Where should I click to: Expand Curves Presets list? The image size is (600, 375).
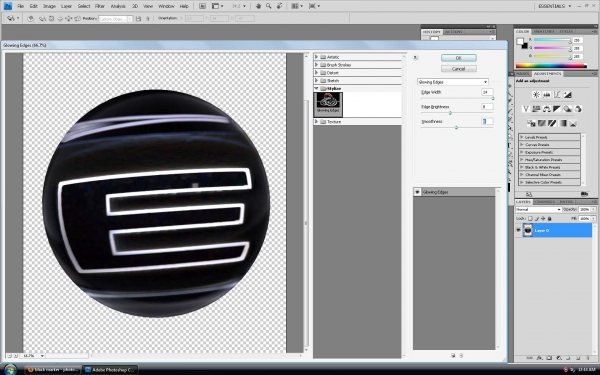522,145
